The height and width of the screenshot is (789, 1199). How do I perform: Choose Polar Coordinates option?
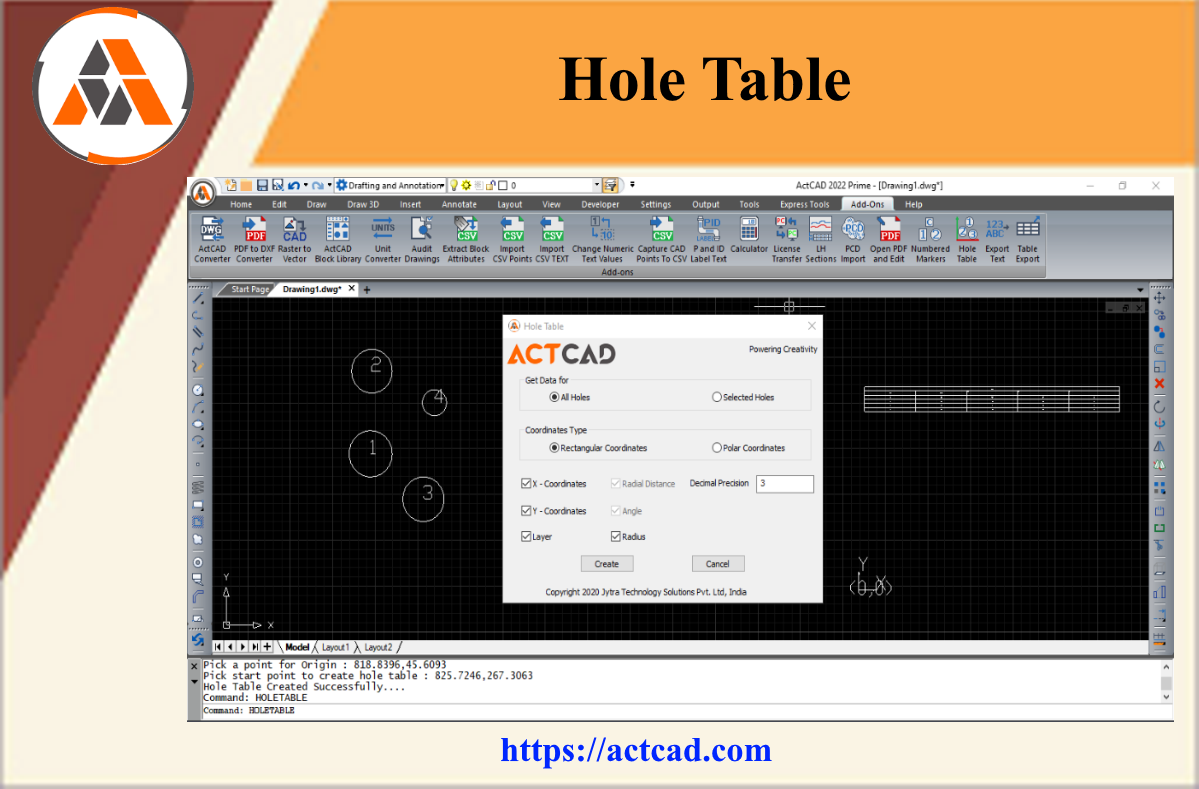click(x=716, y=447)
